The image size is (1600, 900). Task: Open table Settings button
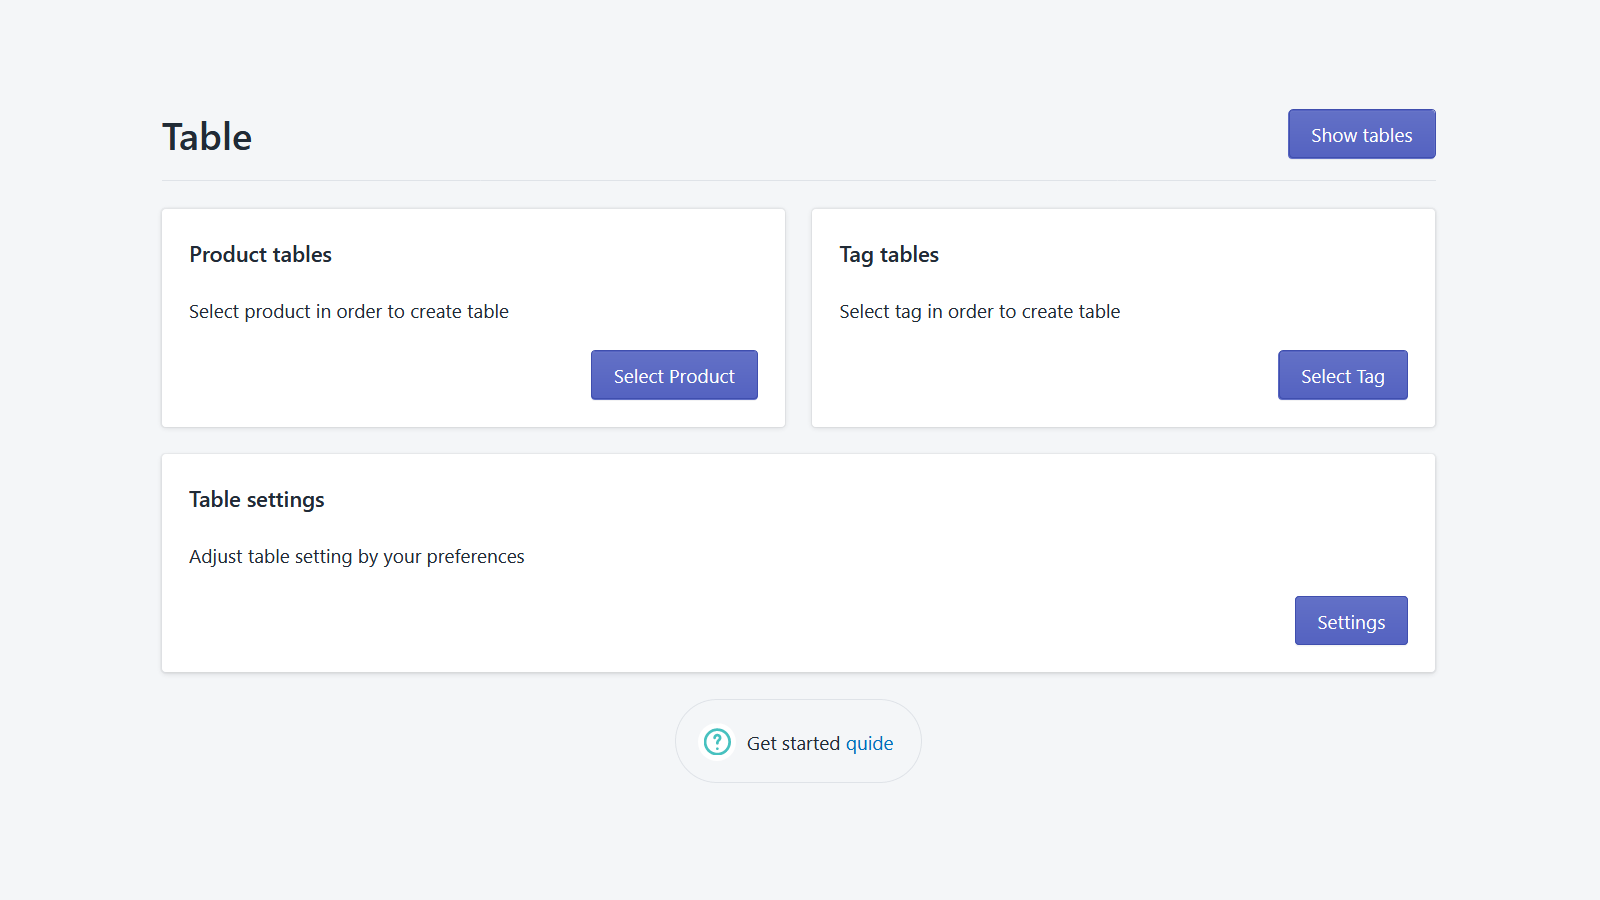pyautogui.click(x=1351, y=621)
